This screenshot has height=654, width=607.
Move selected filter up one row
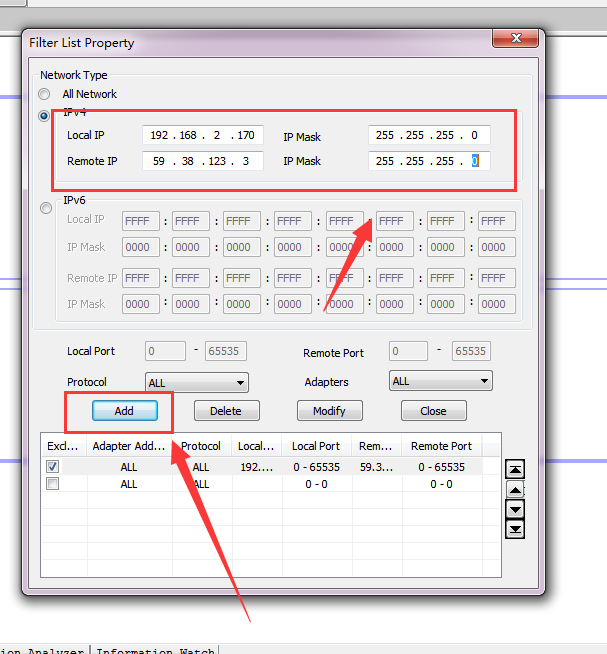(516, 489)
